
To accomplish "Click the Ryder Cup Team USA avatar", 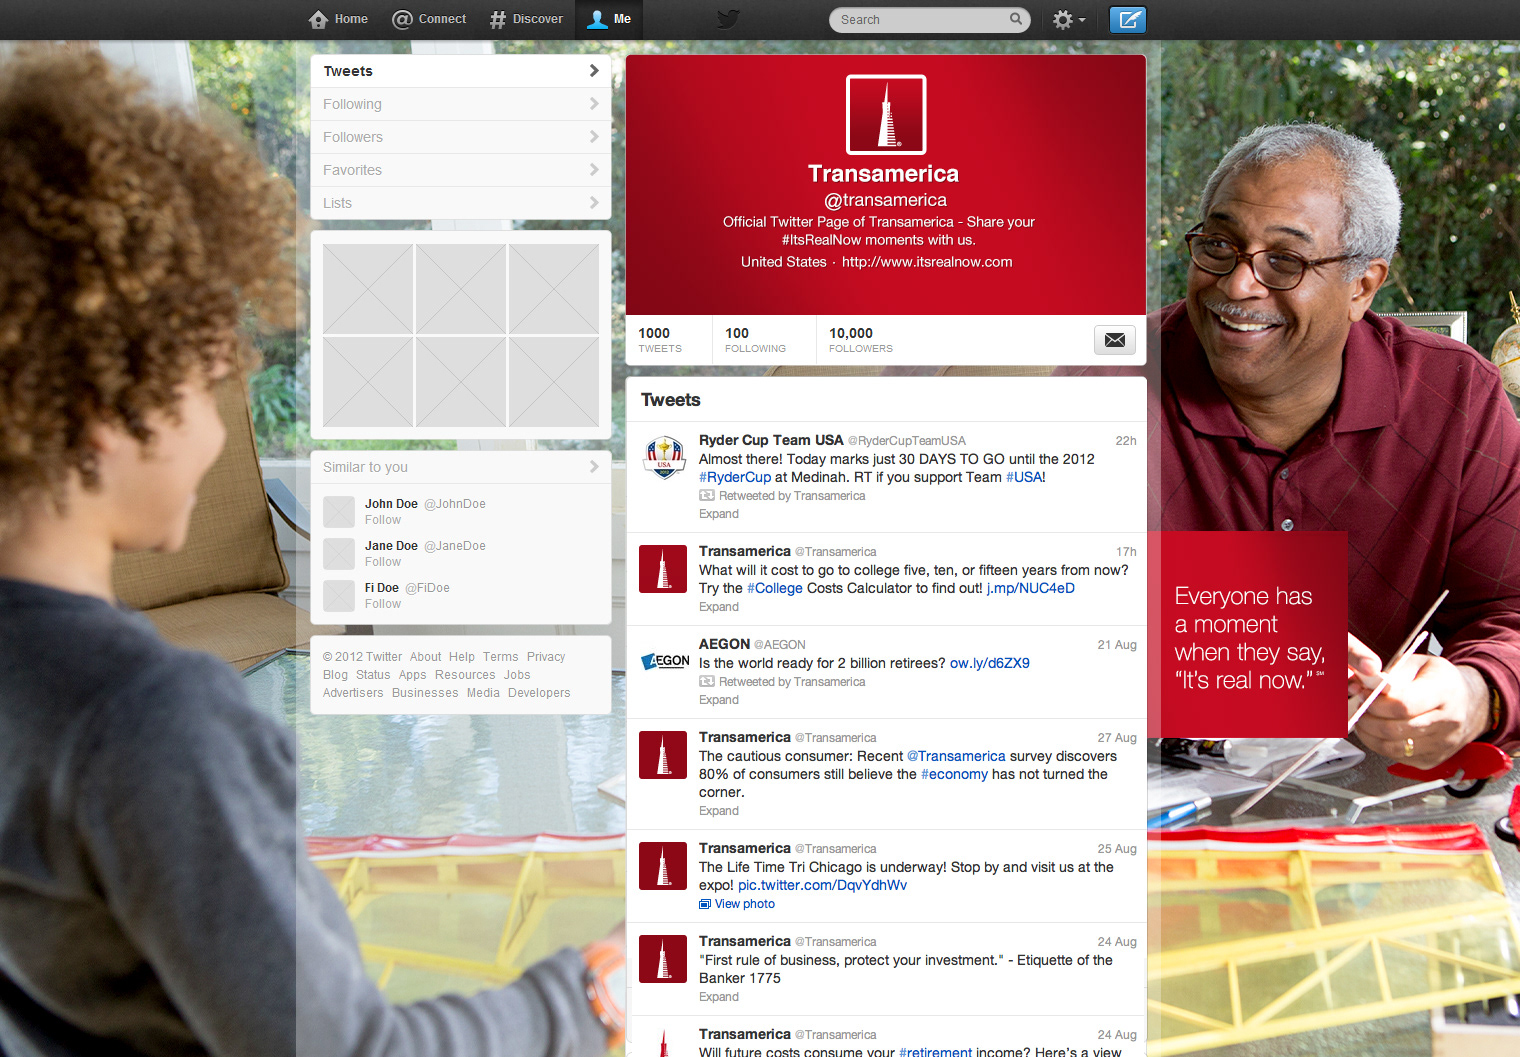I will 664,457.
